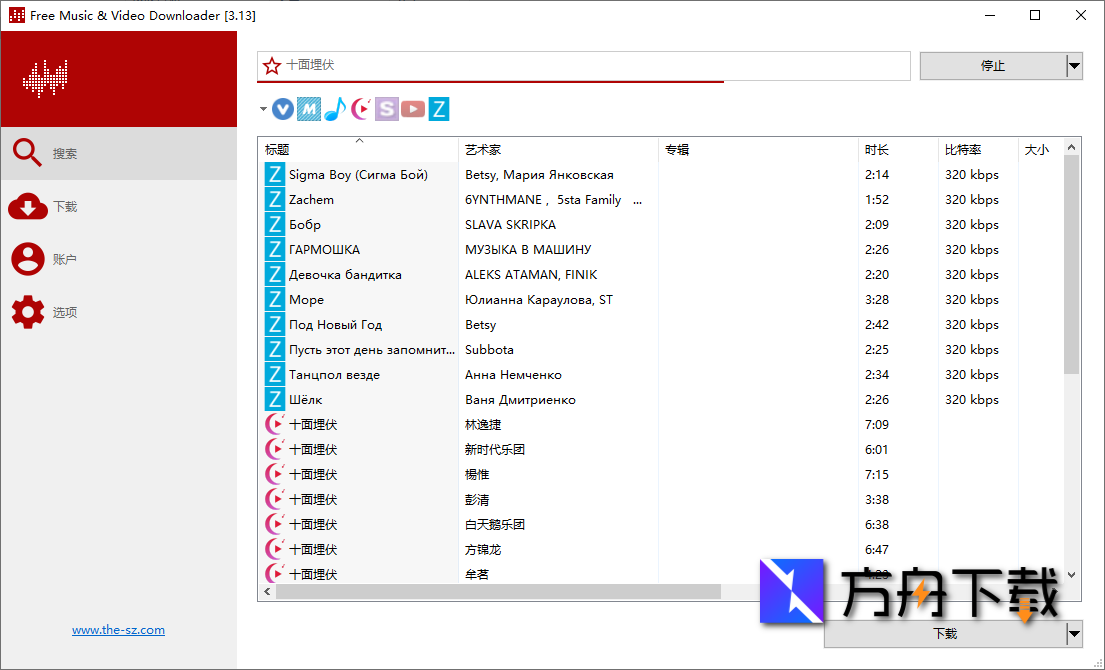Open the small arrow left of the source icons
Image resolution: width=1105 pixels, height=670 pixels.
click(x=263, y=109)
